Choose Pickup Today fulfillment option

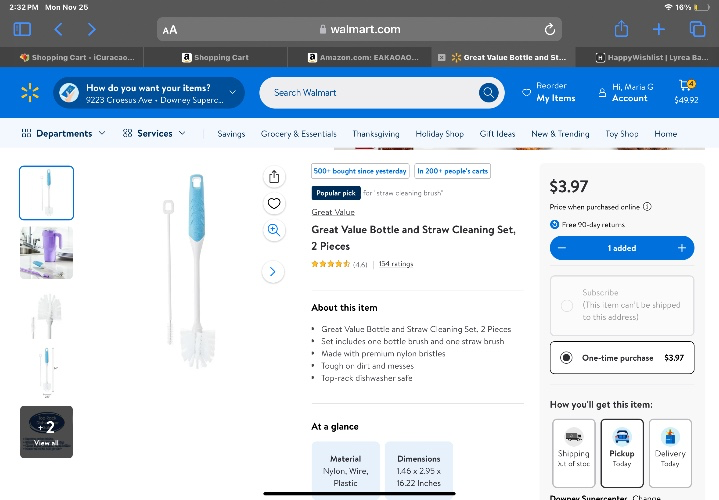click(622, 453)
